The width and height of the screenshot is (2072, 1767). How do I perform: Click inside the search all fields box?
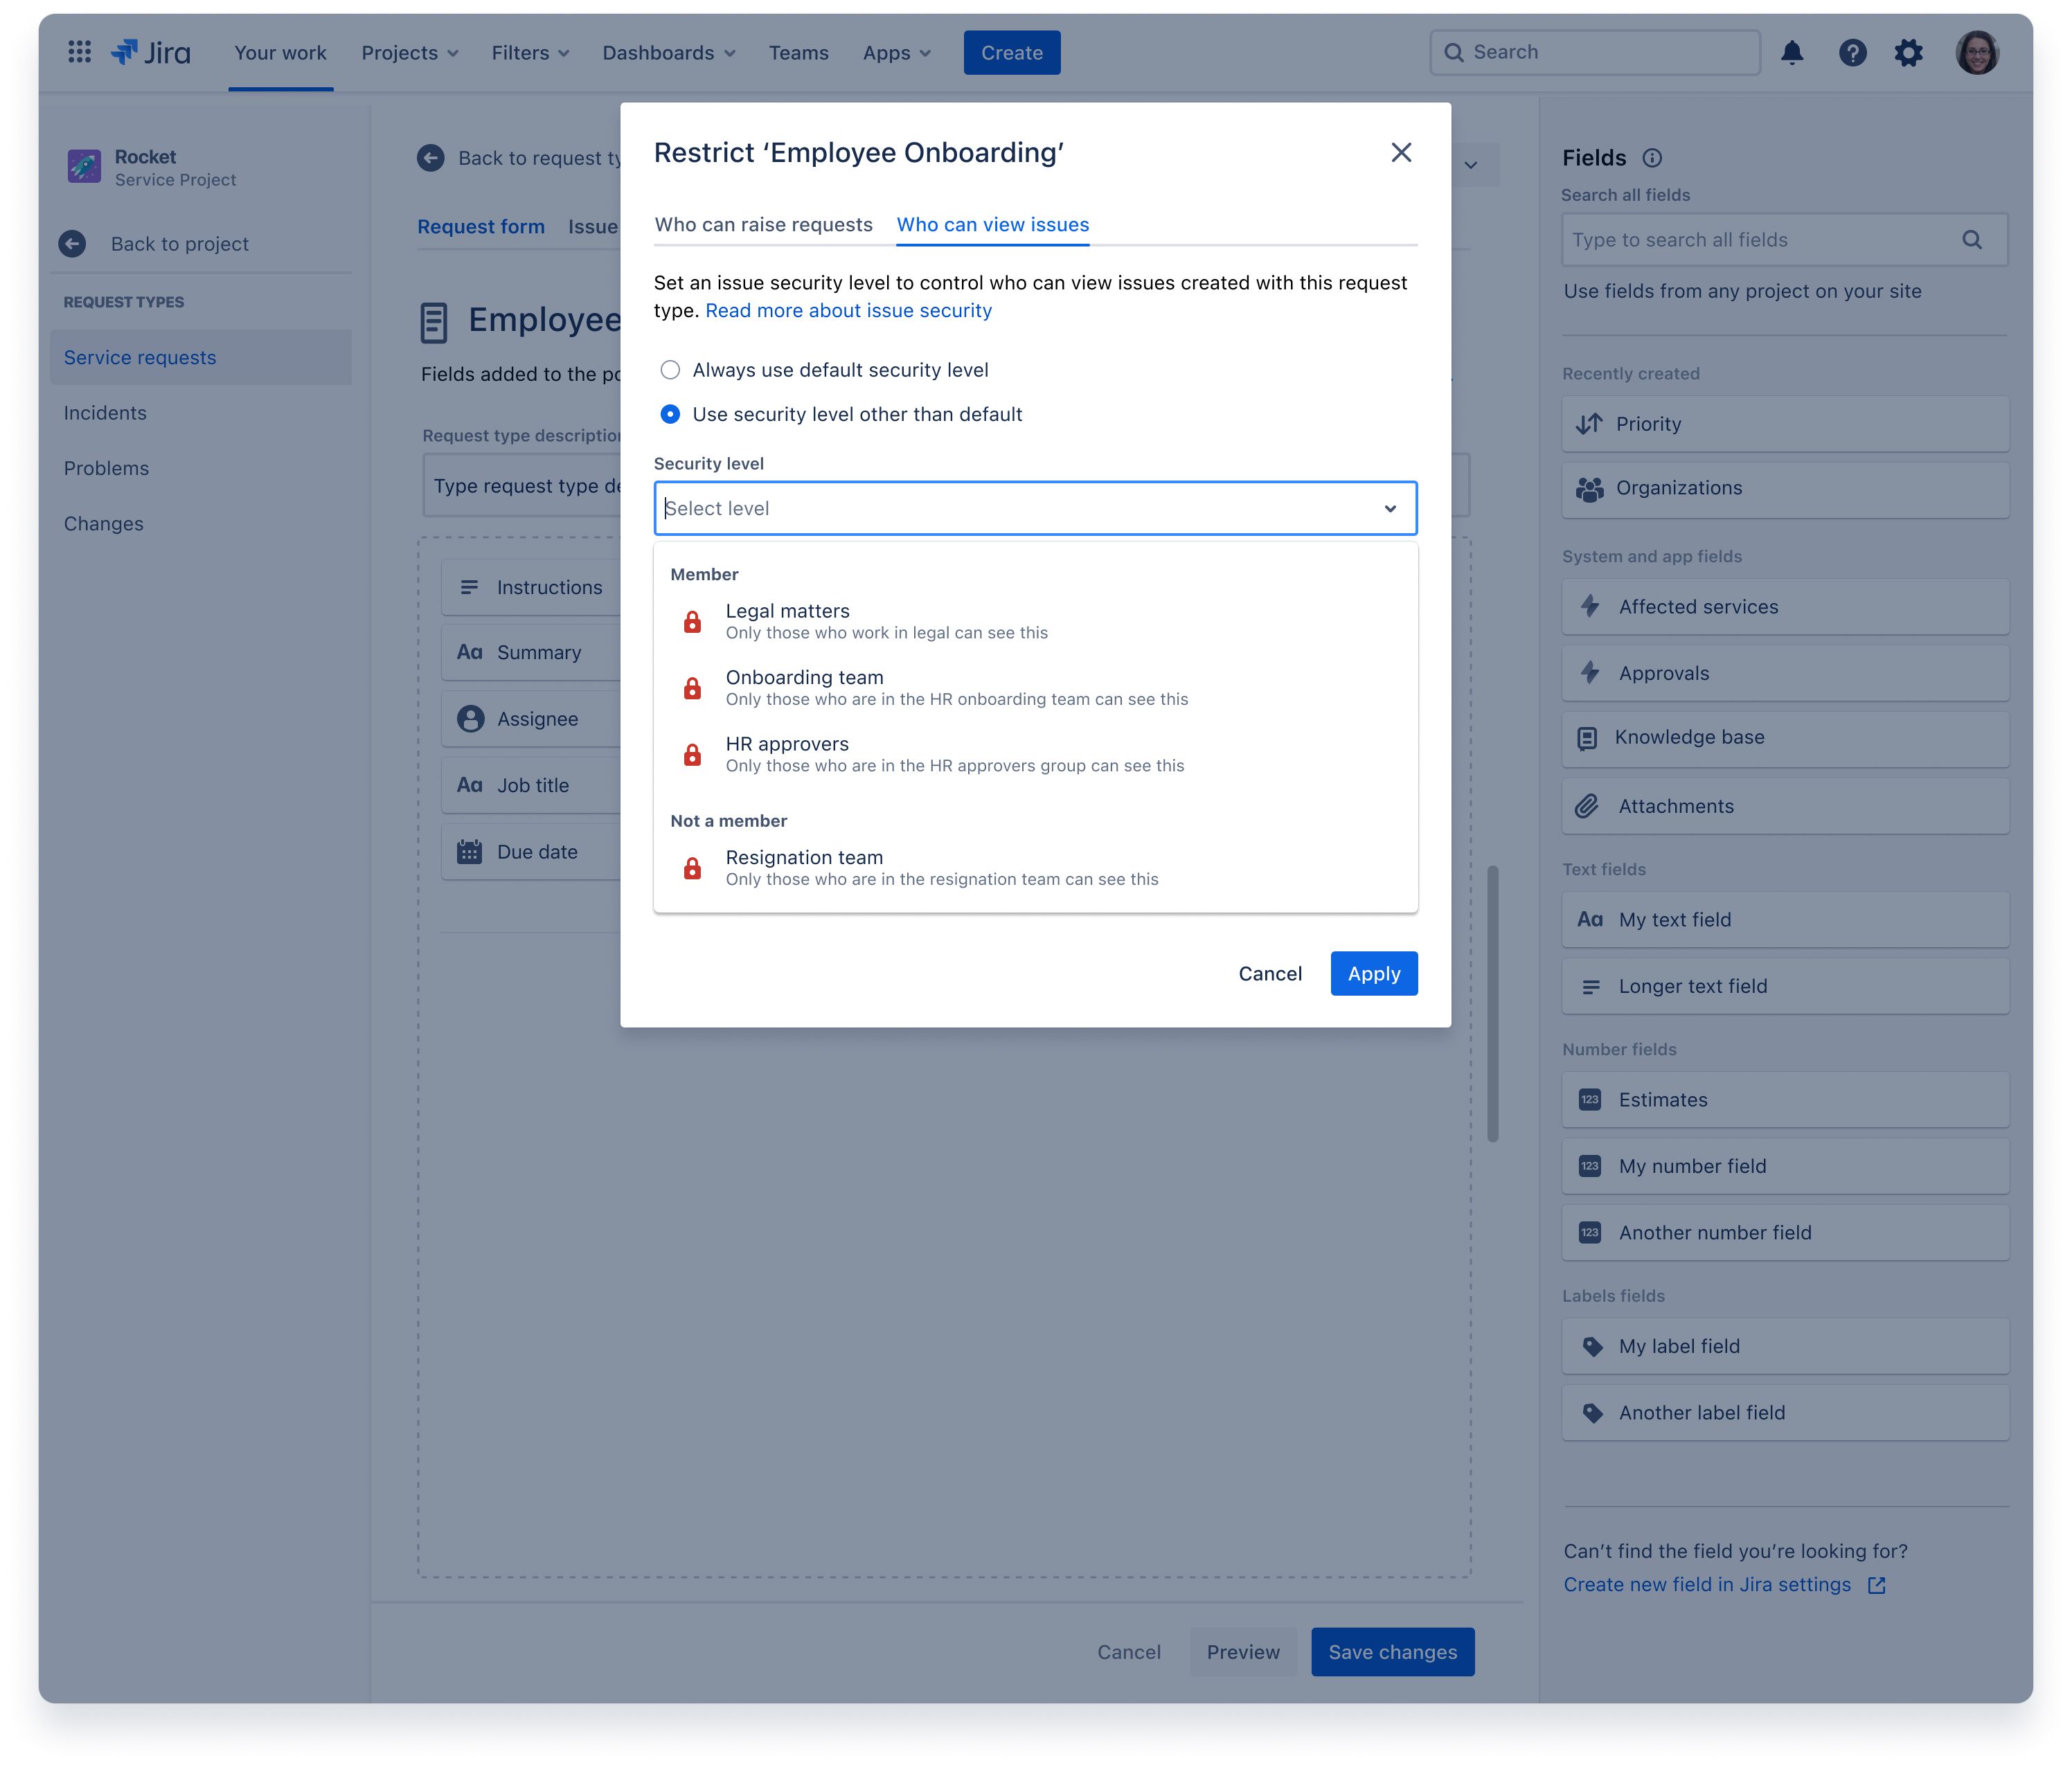click(1760, 240)
